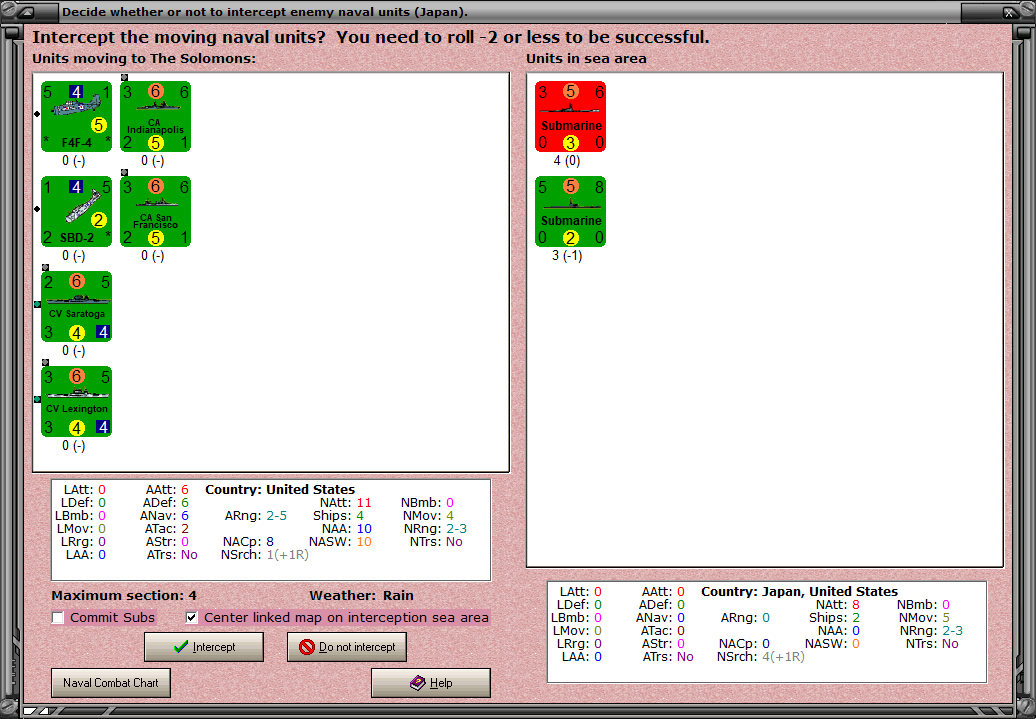Screen dimensions: 1036x719
Task: Click the '4 (0)' value under red Submarine
Action: point(567,161)
